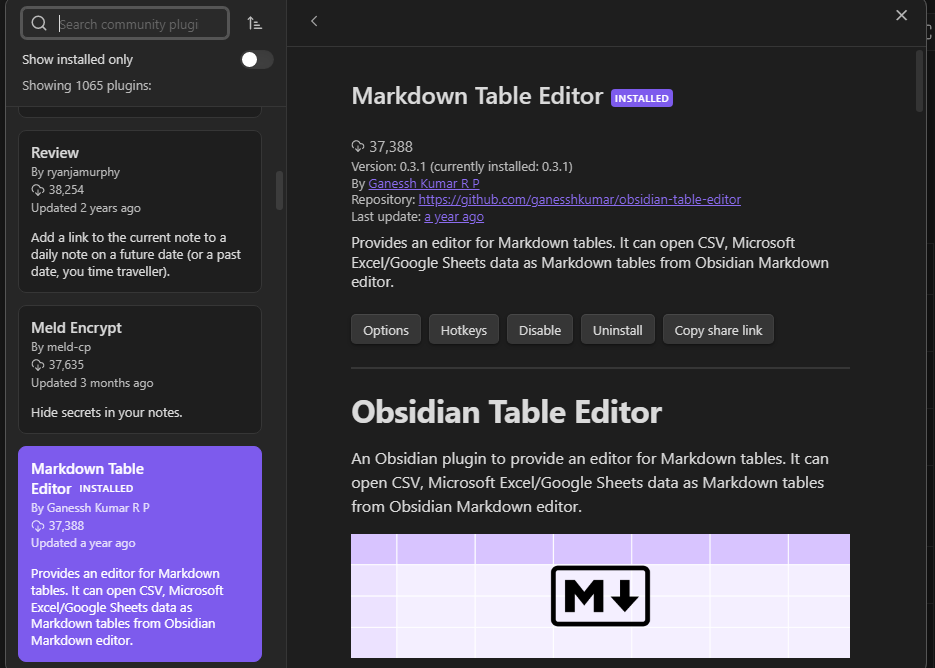Image resolution: width=935 pixels, height=668 pixels.
Task: Uninstall the Markdown Table Editor plugin
Action: tap(617, 329)
